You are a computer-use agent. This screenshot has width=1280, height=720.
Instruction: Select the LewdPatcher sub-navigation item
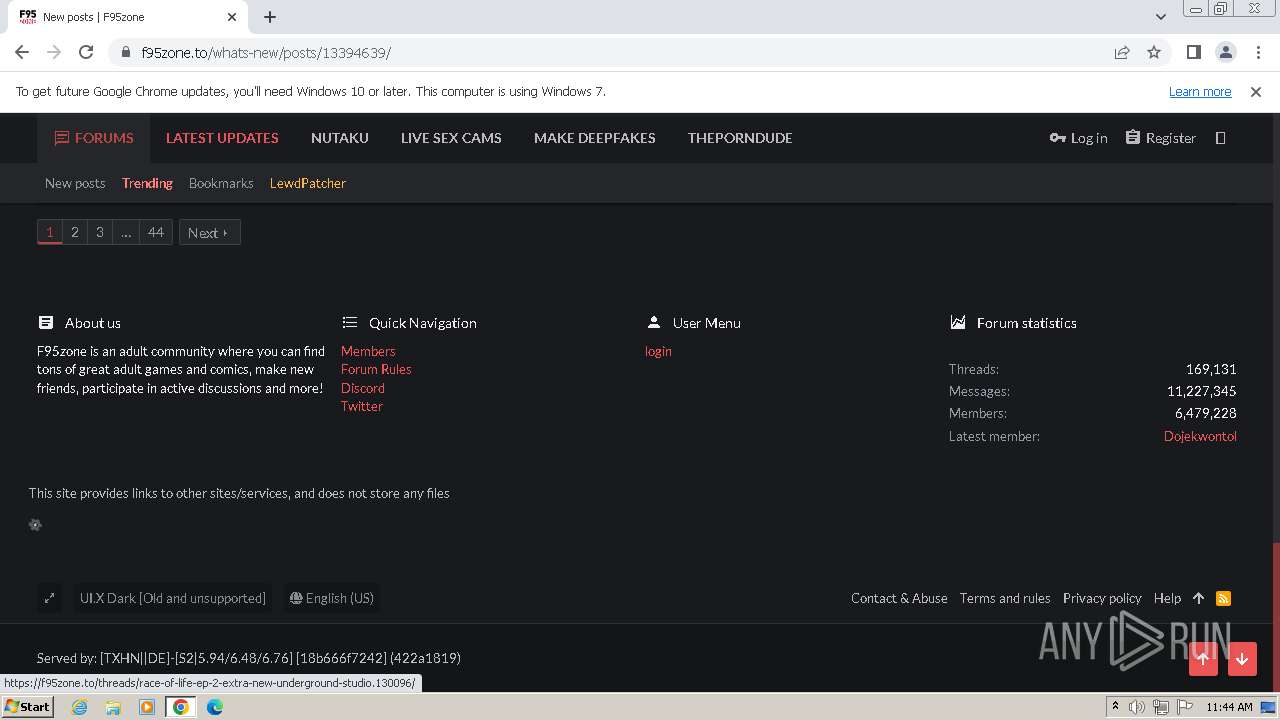tap(308, 183)
